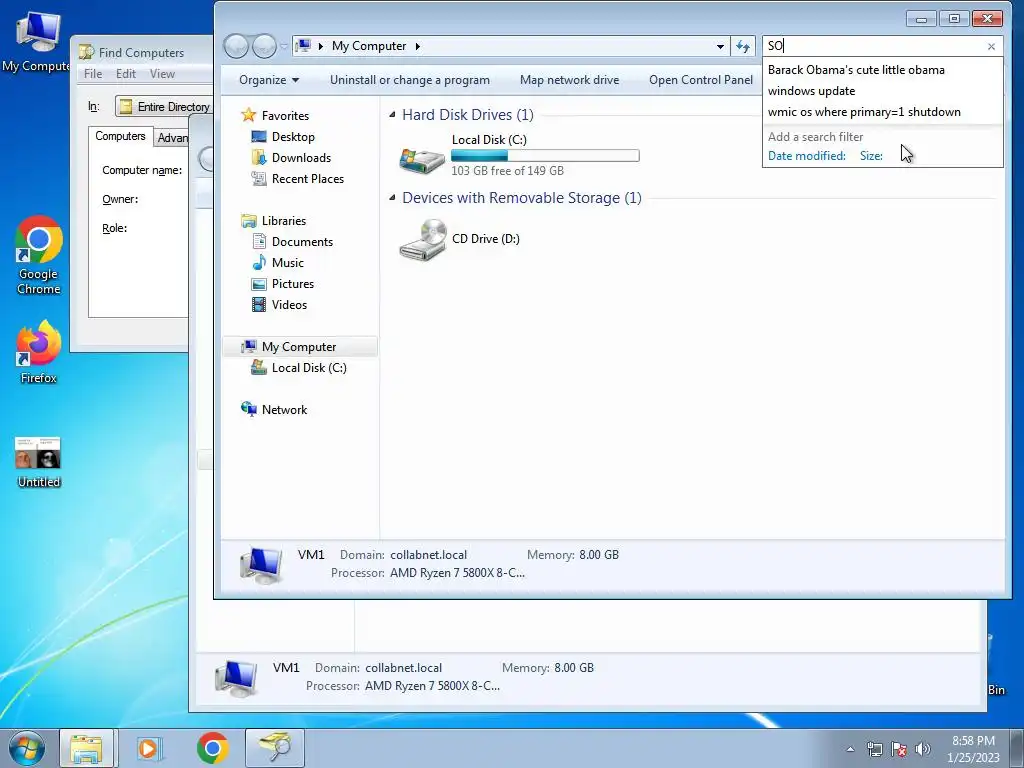1024x768 pixels.
Task: Open the Organize dropdown menu
Action: (x=269, y=80)
